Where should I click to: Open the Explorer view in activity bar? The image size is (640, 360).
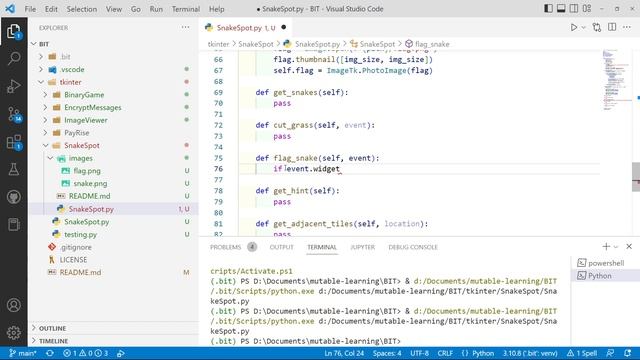(13, 31)
